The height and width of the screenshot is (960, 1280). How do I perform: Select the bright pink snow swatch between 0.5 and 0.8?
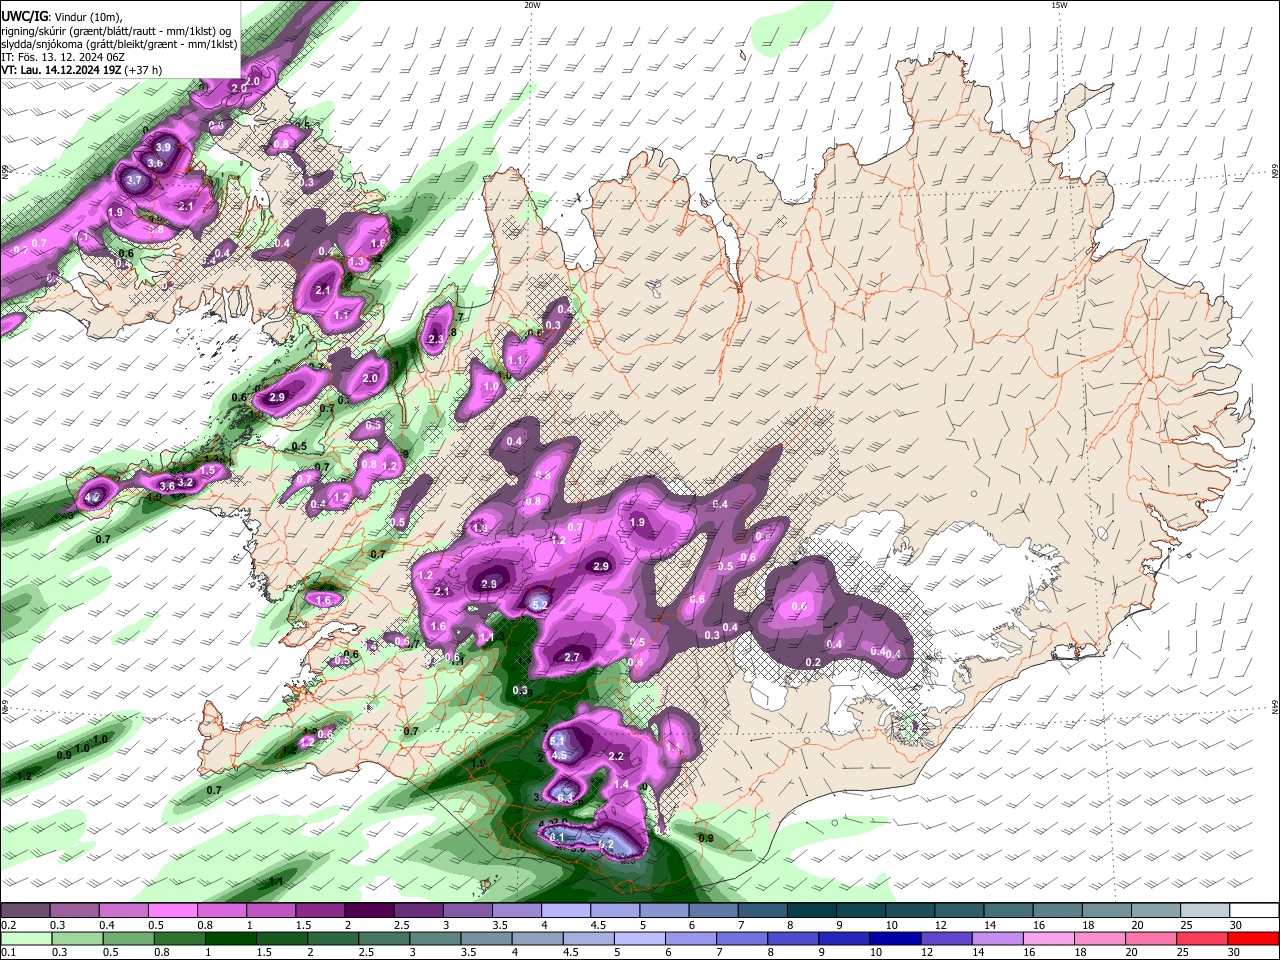pos(172,911)
